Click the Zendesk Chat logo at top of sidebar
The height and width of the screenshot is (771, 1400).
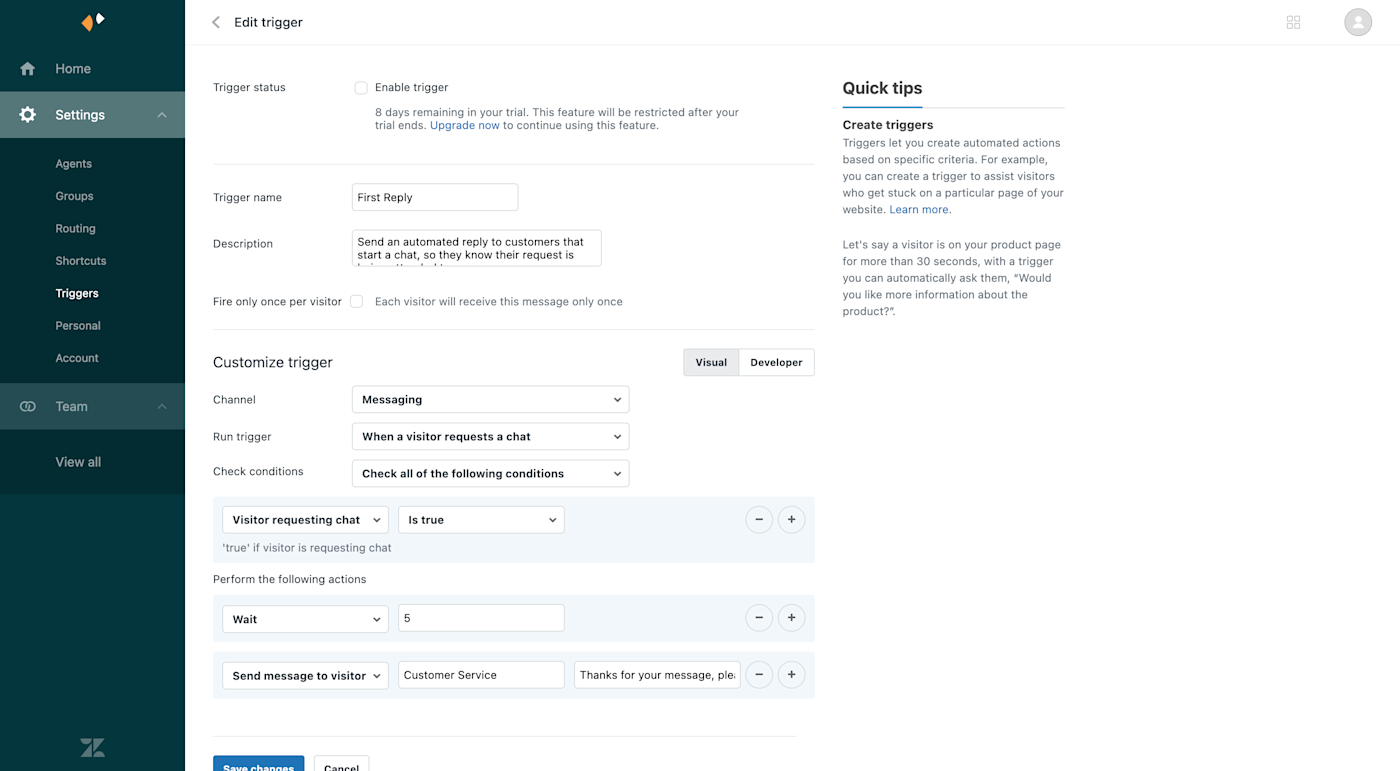(93, 22)
